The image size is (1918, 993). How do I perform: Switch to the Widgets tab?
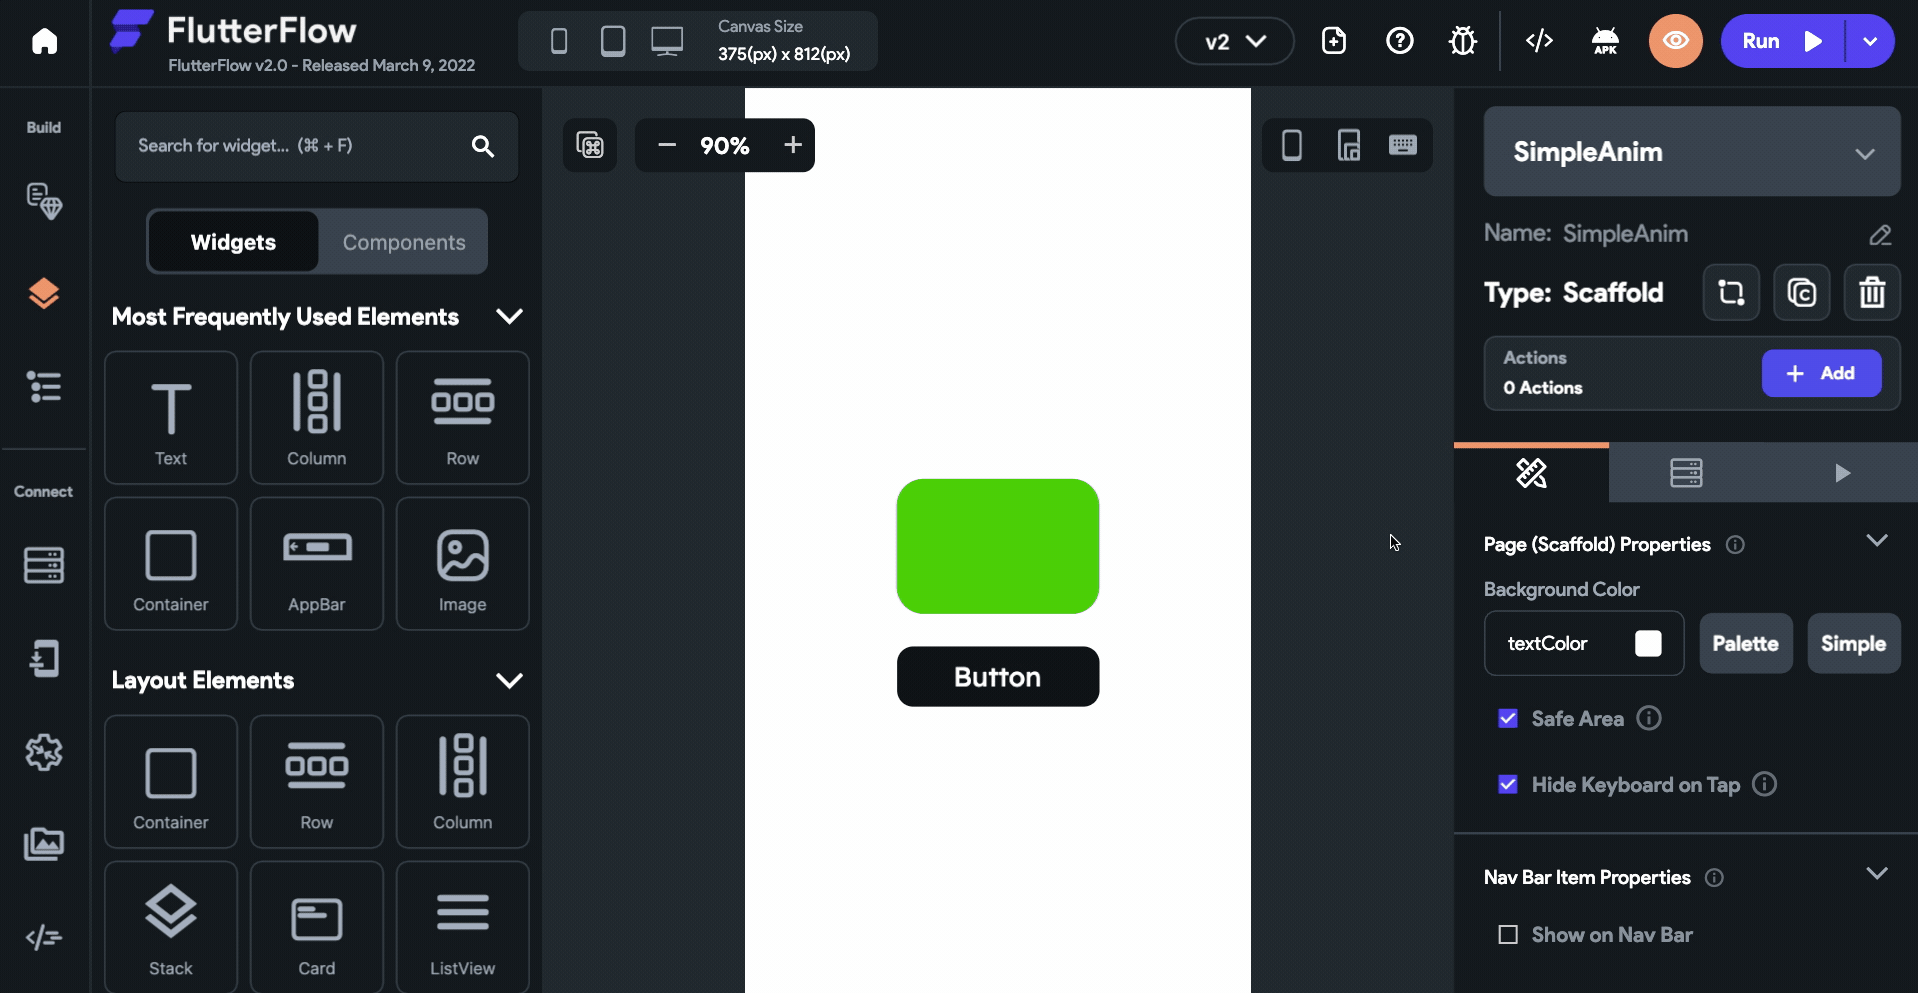pyautogui.click(x=233, y=242)
